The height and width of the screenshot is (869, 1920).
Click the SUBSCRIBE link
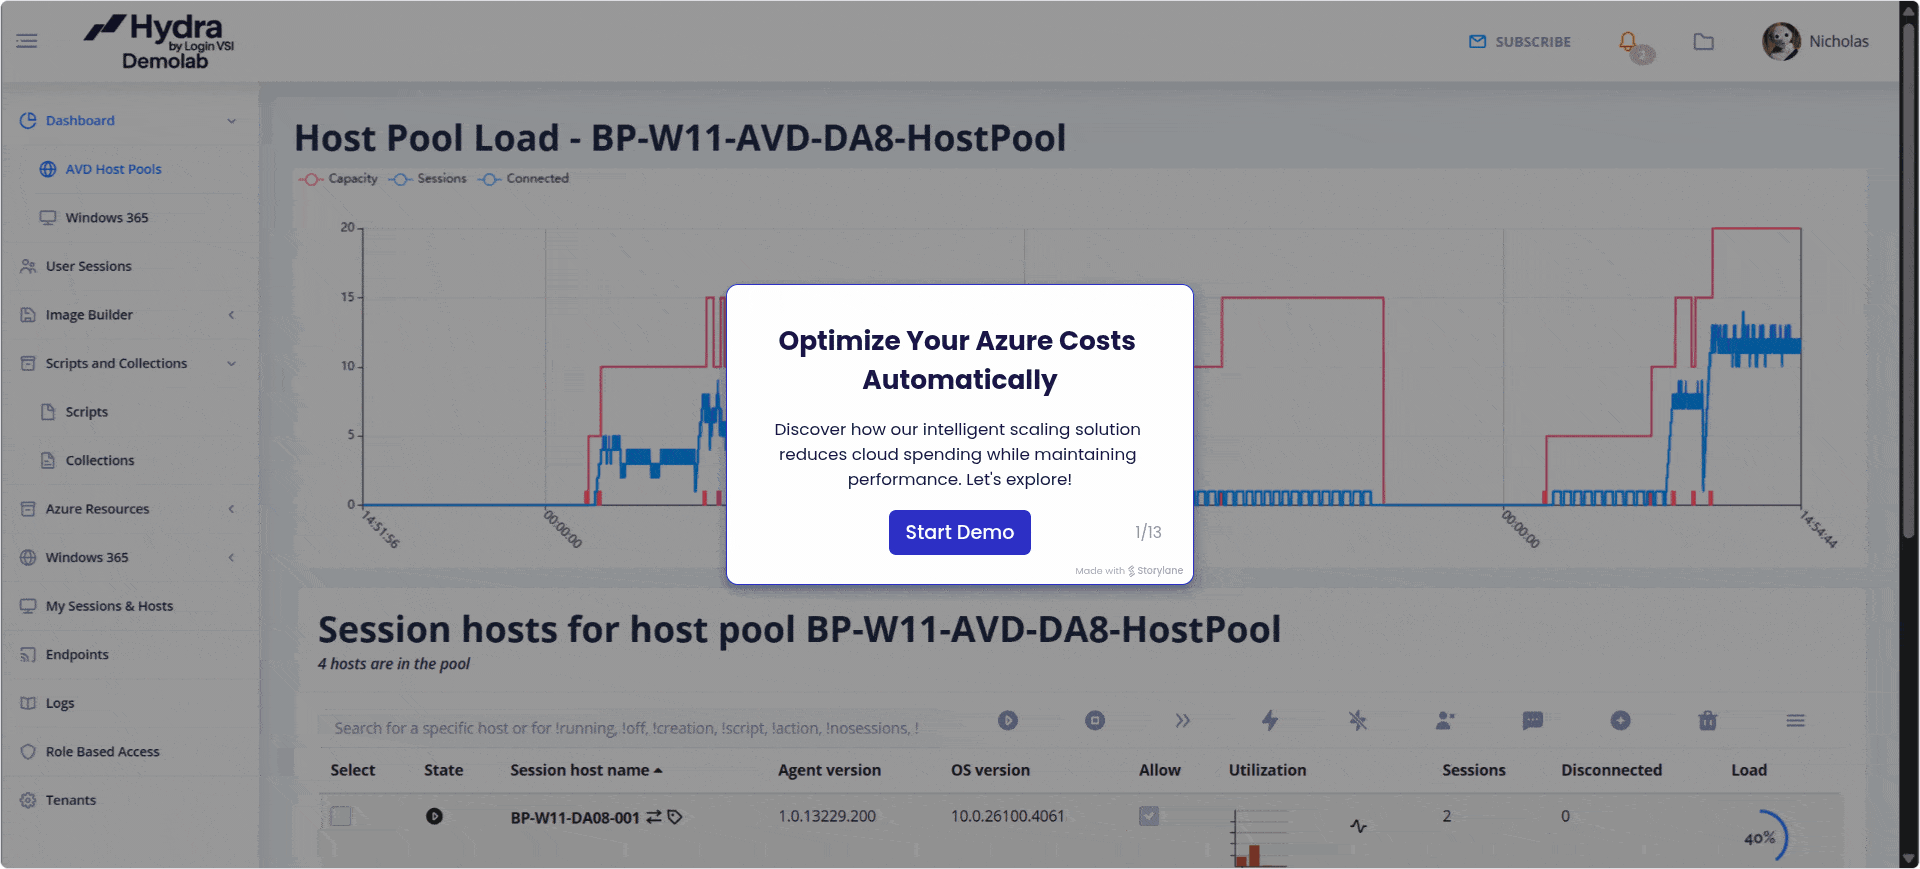tap(1520, 42)
